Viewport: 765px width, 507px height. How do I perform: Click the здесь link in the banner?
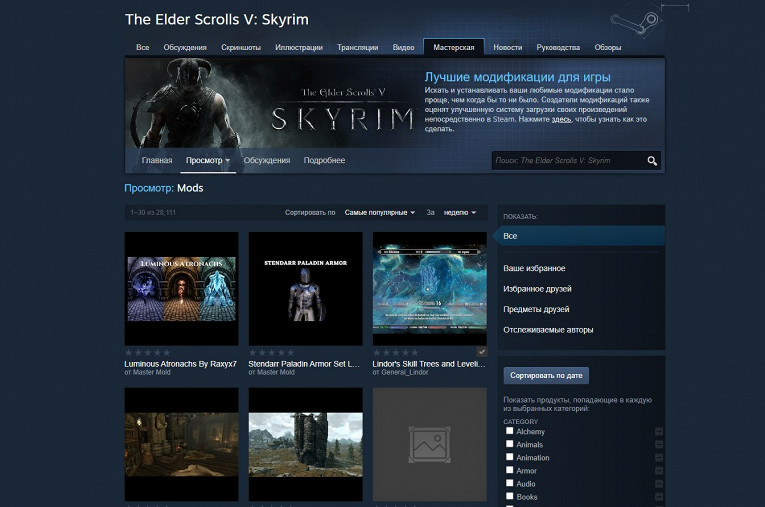561,119
